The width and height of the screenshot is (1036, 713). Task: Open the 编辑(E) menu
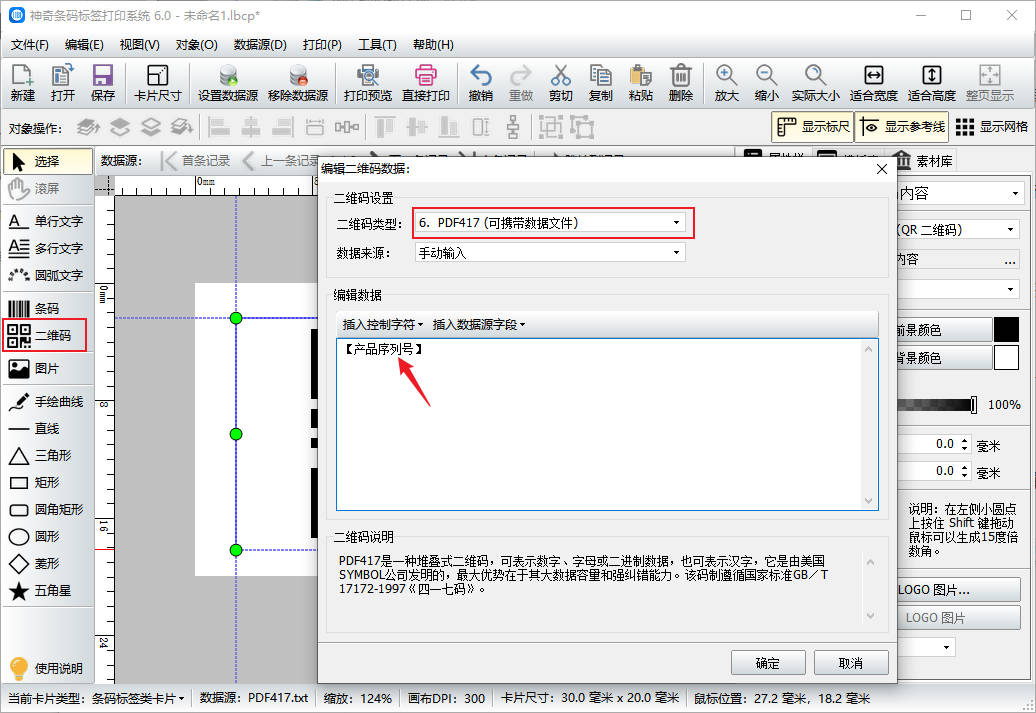pos(84,45)
